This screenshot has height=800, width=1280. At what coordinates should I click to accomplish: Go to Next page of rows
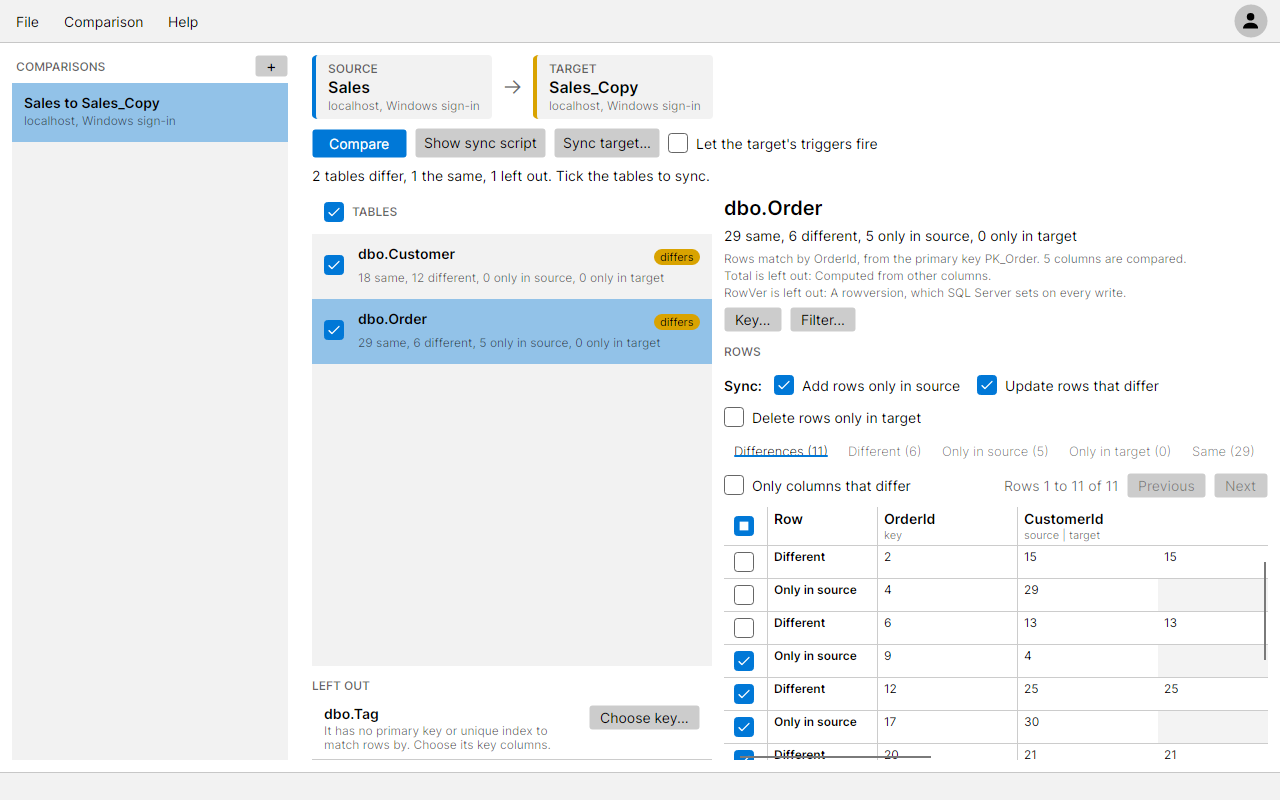tap(1240, 486)
